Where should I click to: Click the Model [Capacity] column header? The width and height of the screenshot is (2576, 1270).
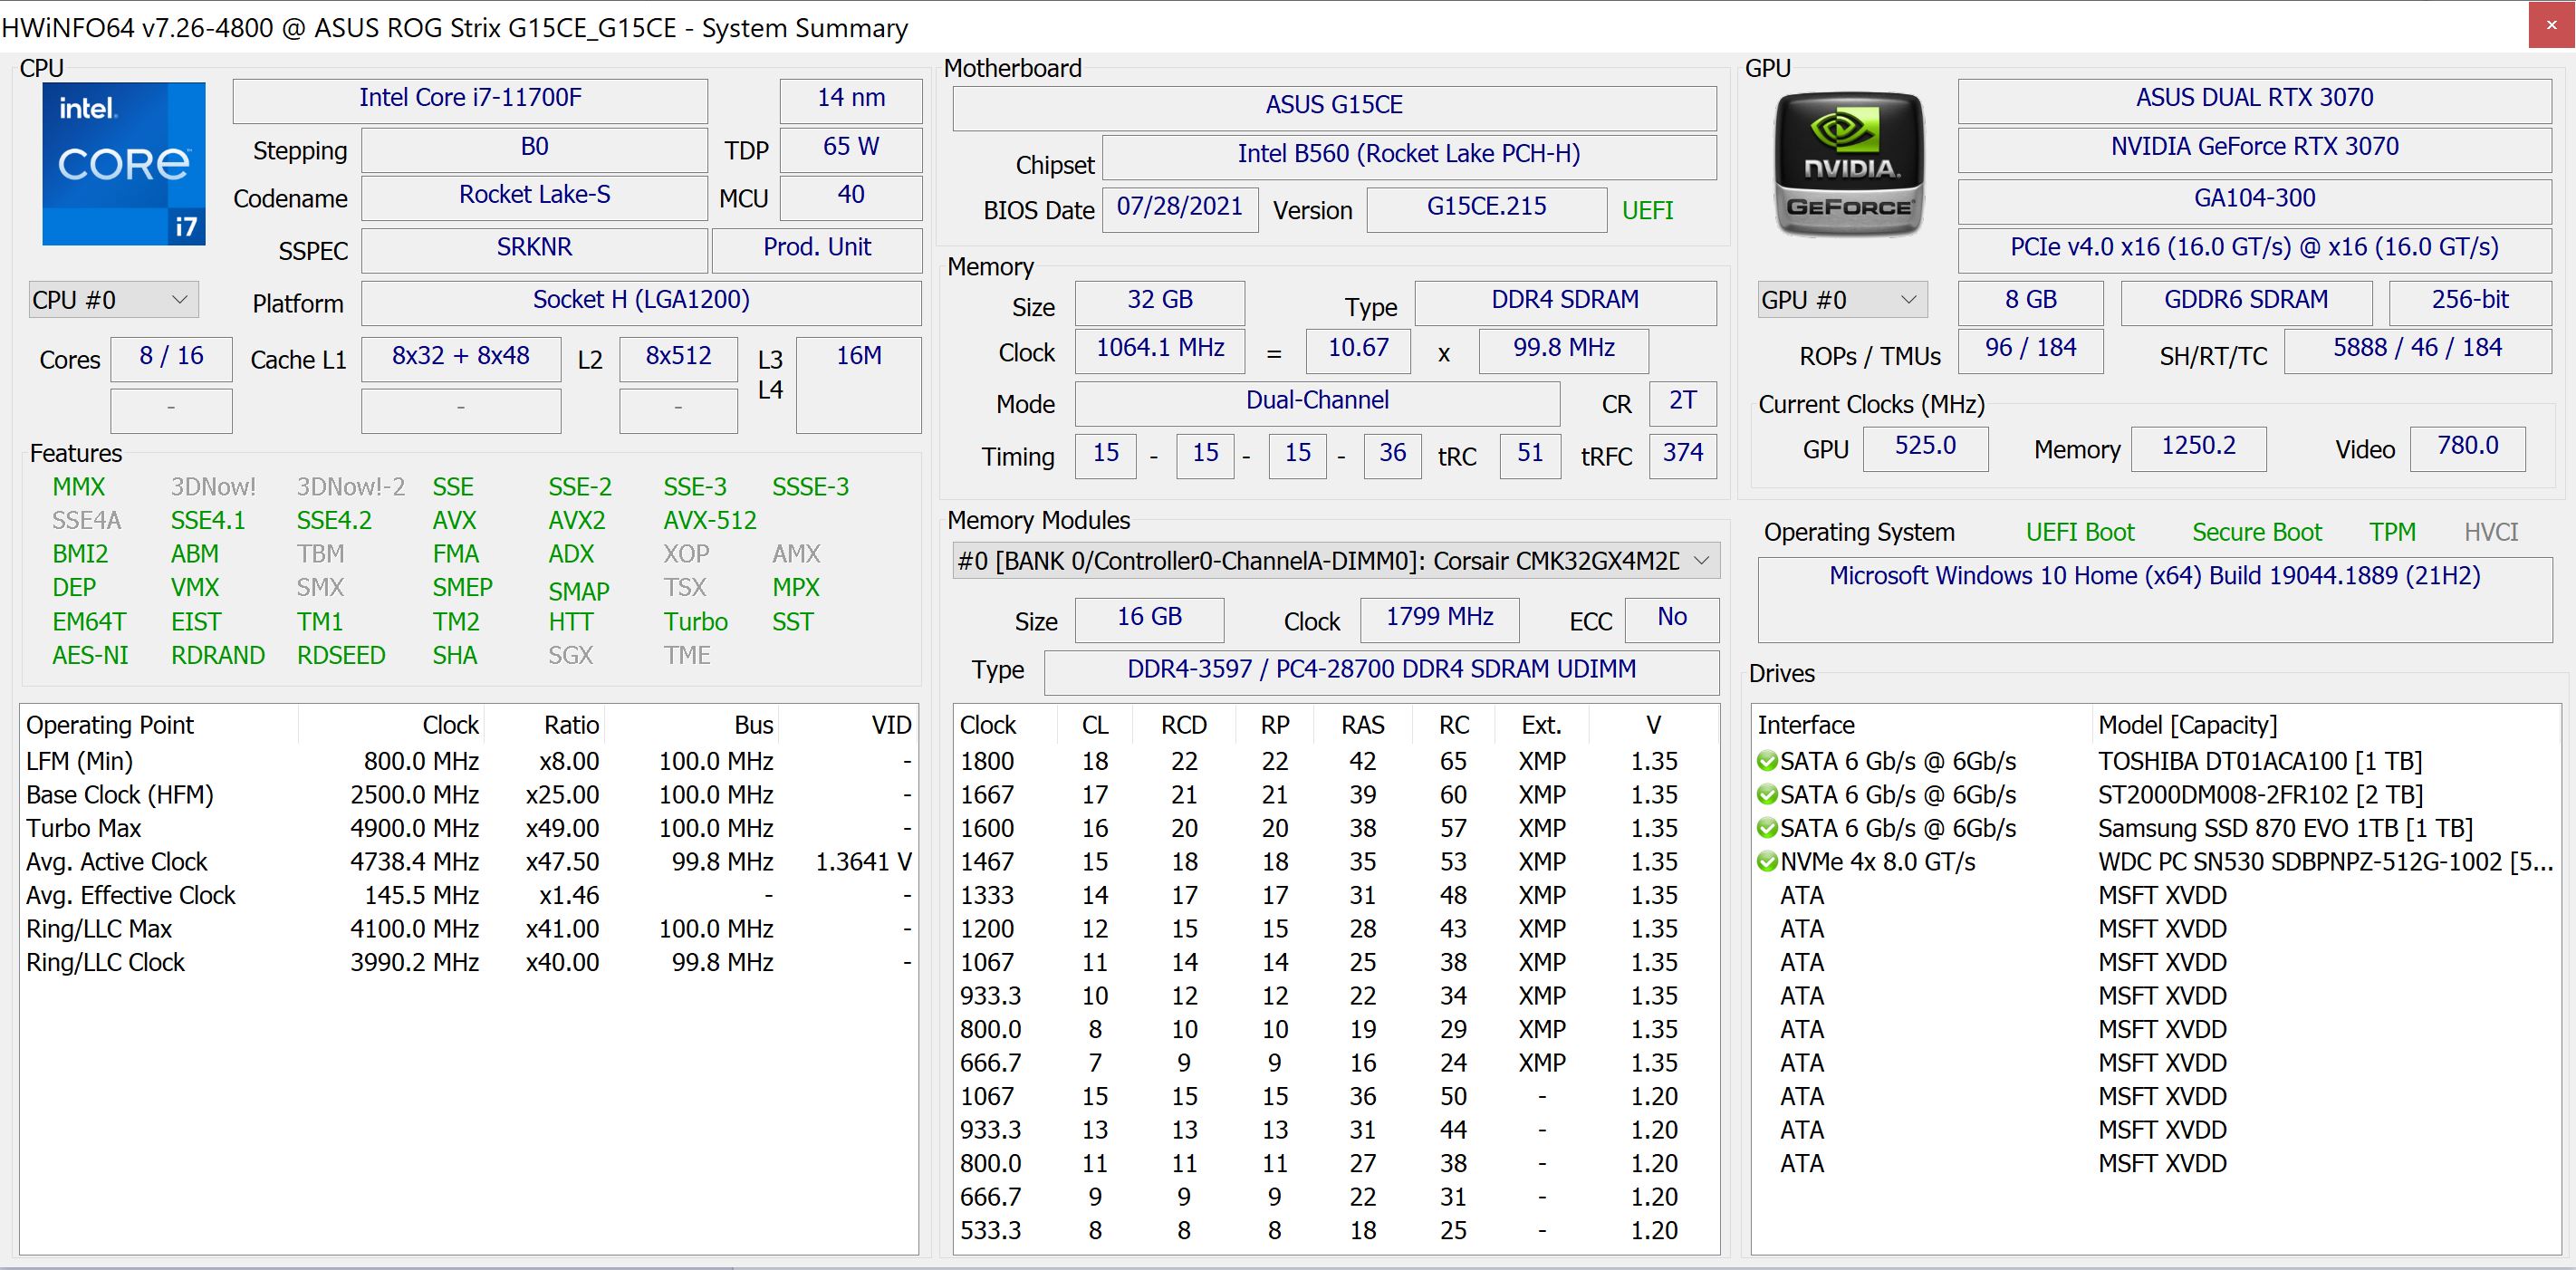2326,726
